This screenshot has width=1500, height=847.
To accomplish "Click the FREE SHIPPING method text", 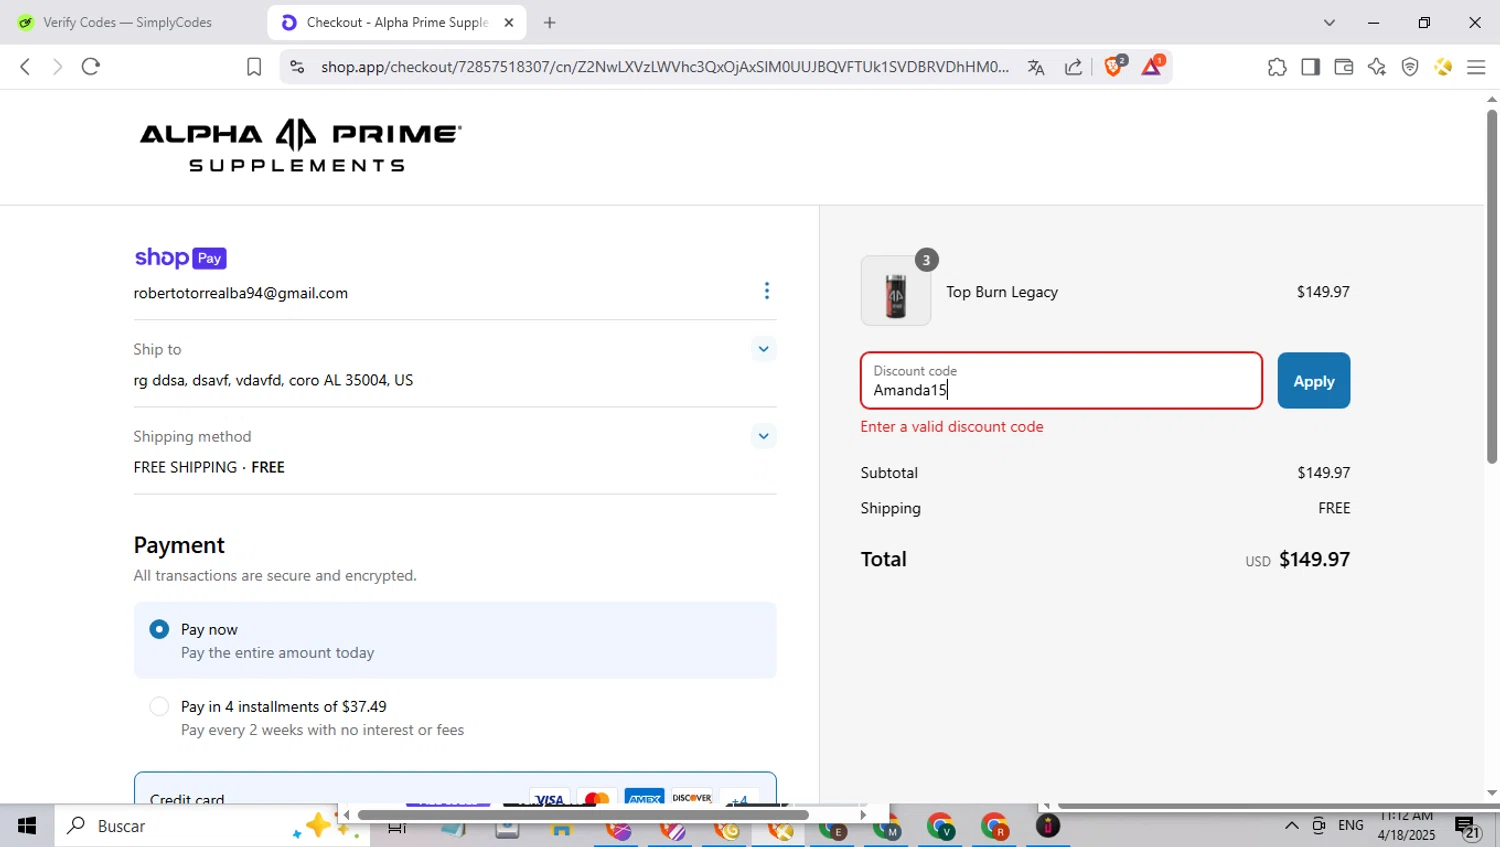I will [209, 467].
